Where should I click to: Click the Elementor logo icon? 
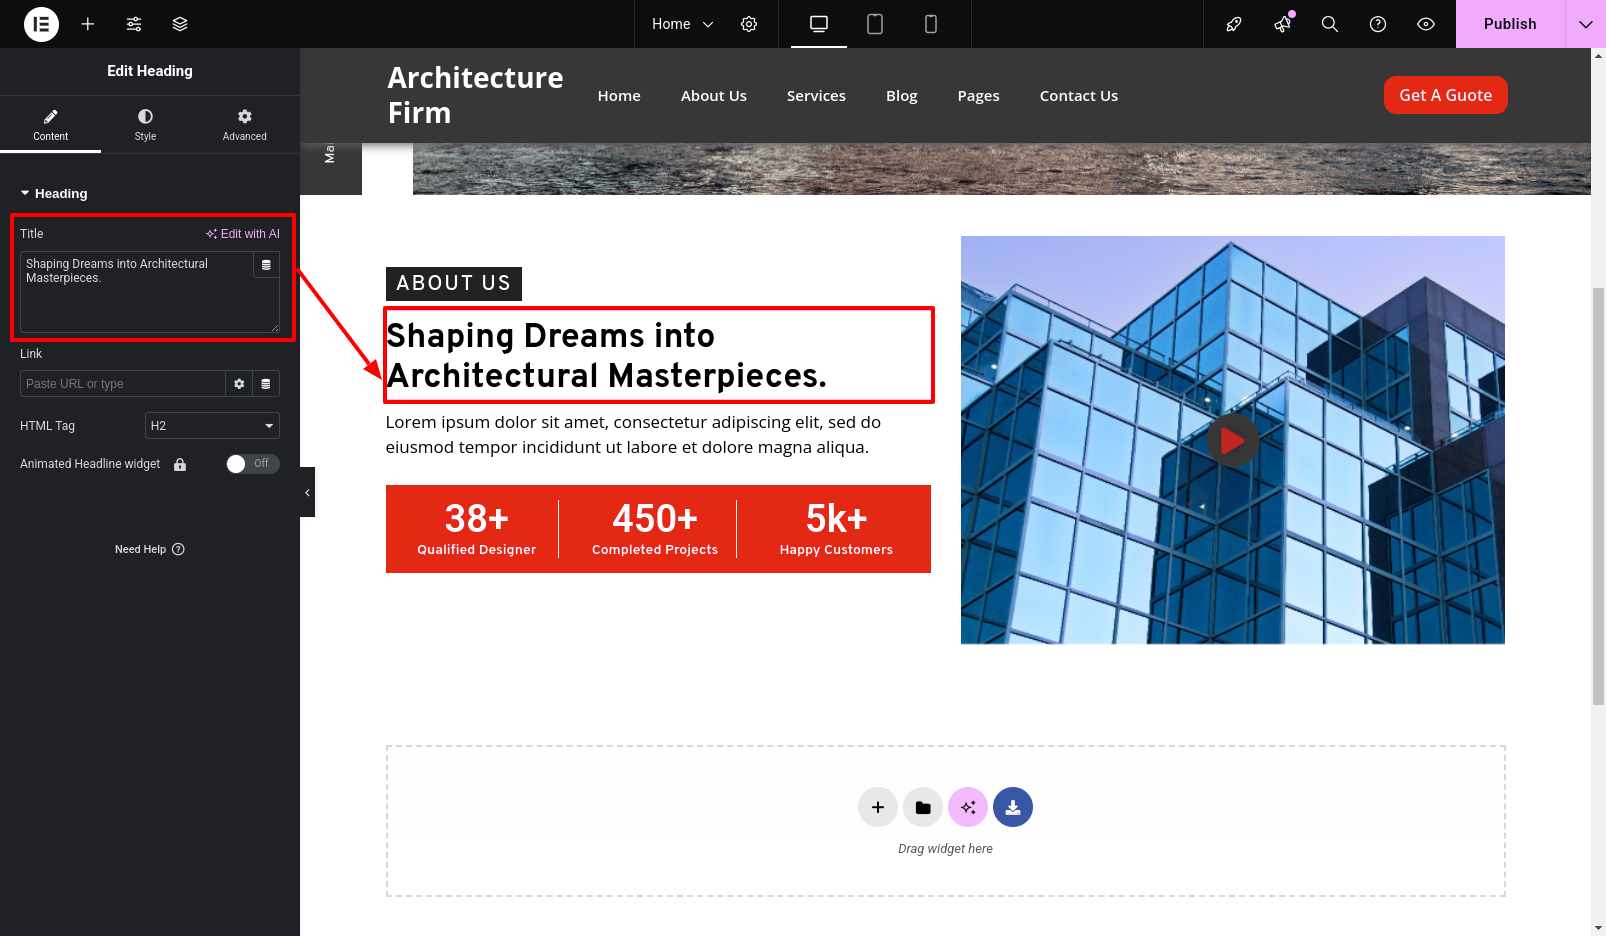[41, 24]
